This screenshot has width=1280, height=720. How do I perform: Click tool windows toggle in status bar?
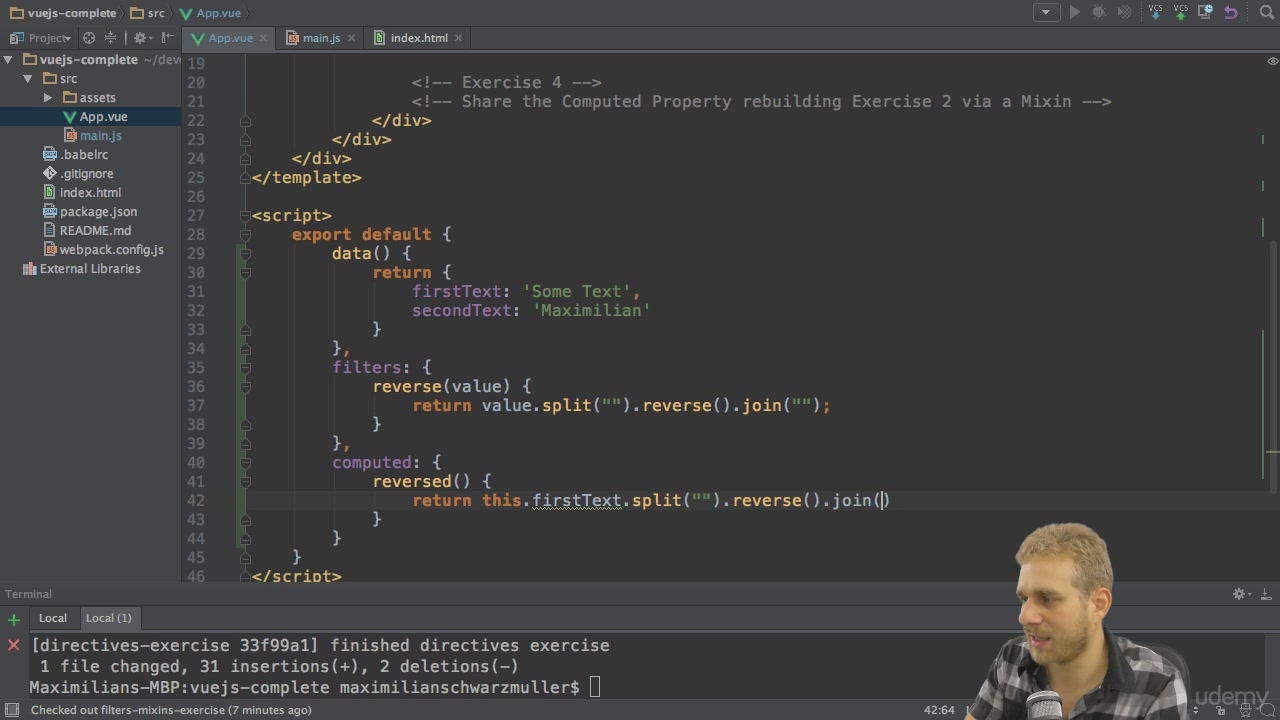pos(11,710)
